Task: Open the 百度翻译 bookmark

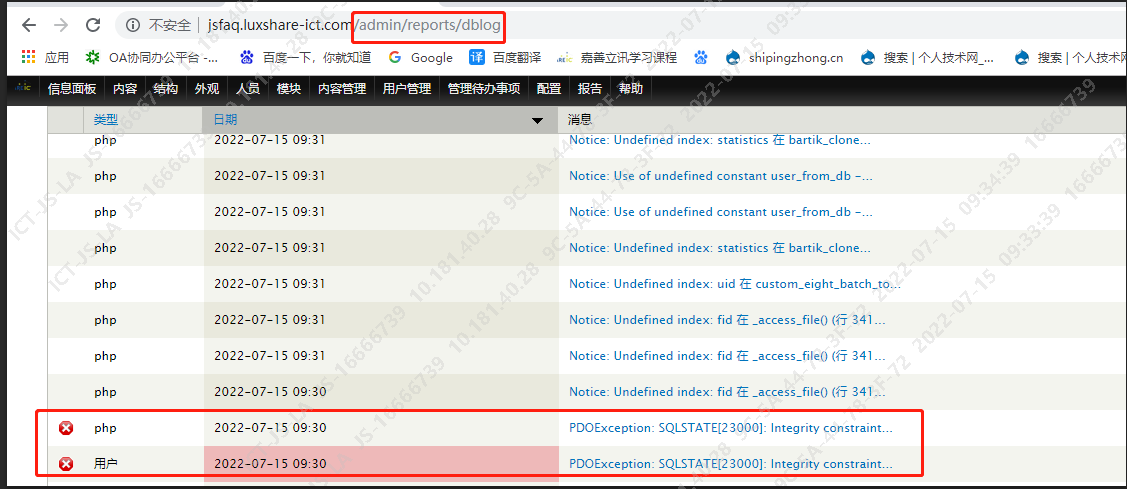Action: click(x=505, y=58)
